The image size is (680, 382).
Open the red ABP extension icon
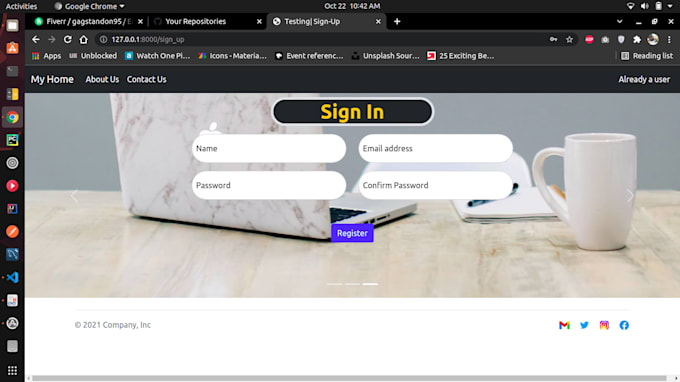[589, 39]
